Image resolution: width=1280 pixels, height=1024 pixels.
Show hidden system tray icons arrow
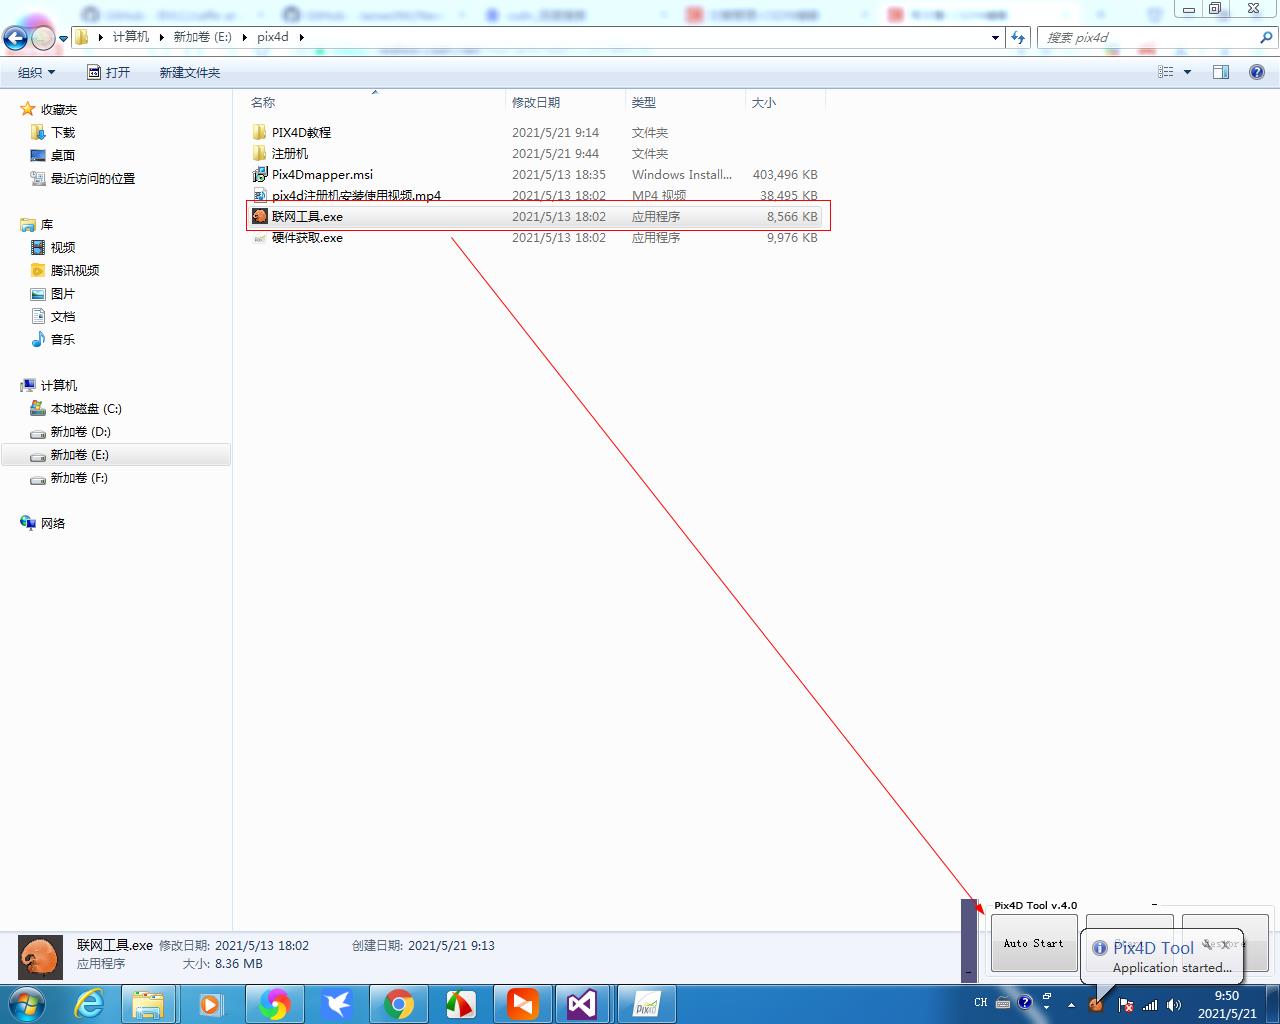1071,1004
